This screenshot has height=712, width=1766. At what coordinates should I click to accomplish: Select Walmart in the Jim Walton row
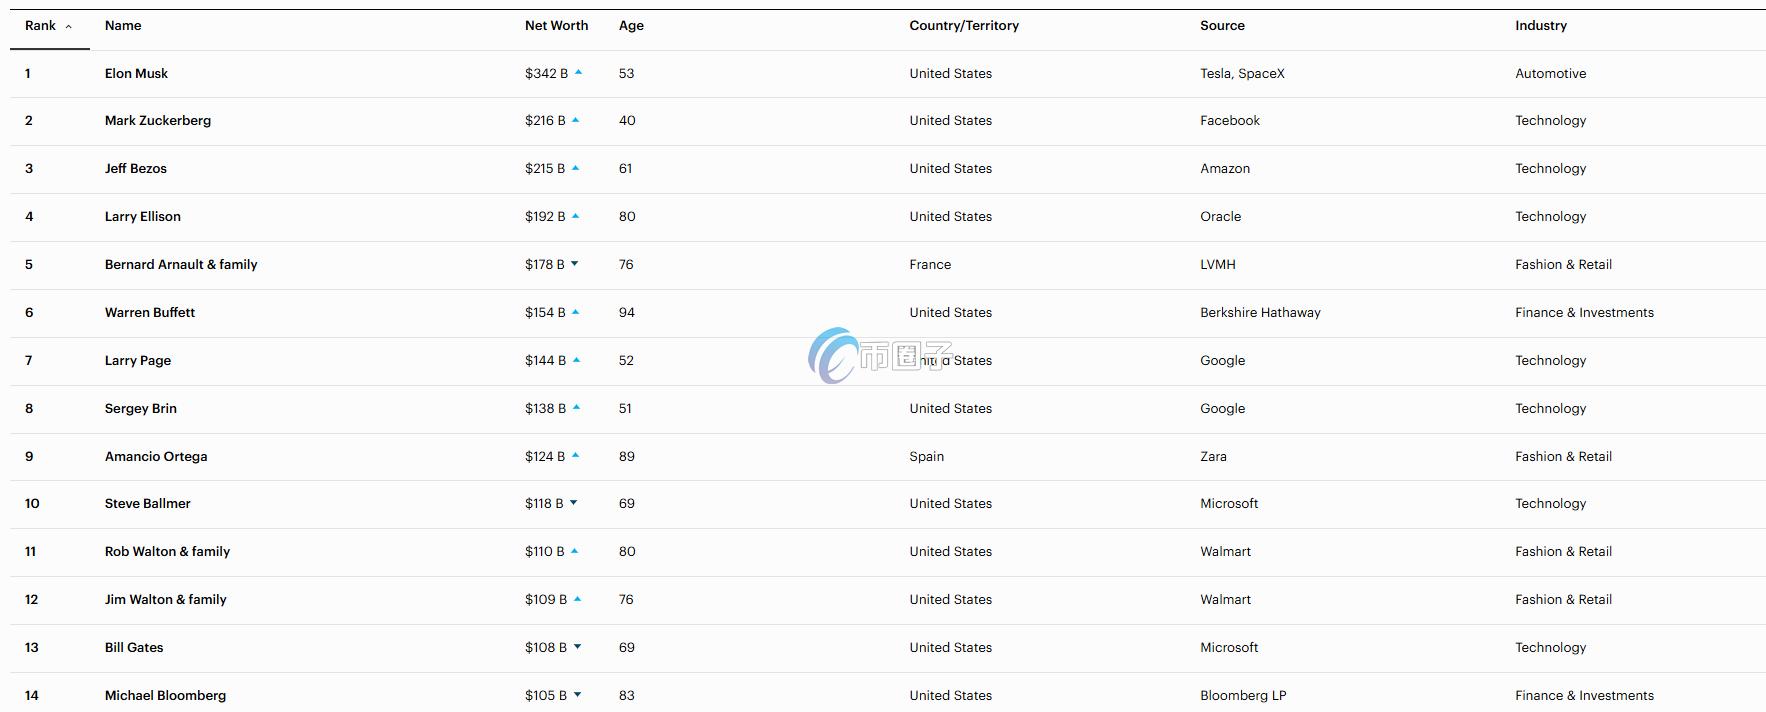pyautogui.click(x=1225, y=600)
